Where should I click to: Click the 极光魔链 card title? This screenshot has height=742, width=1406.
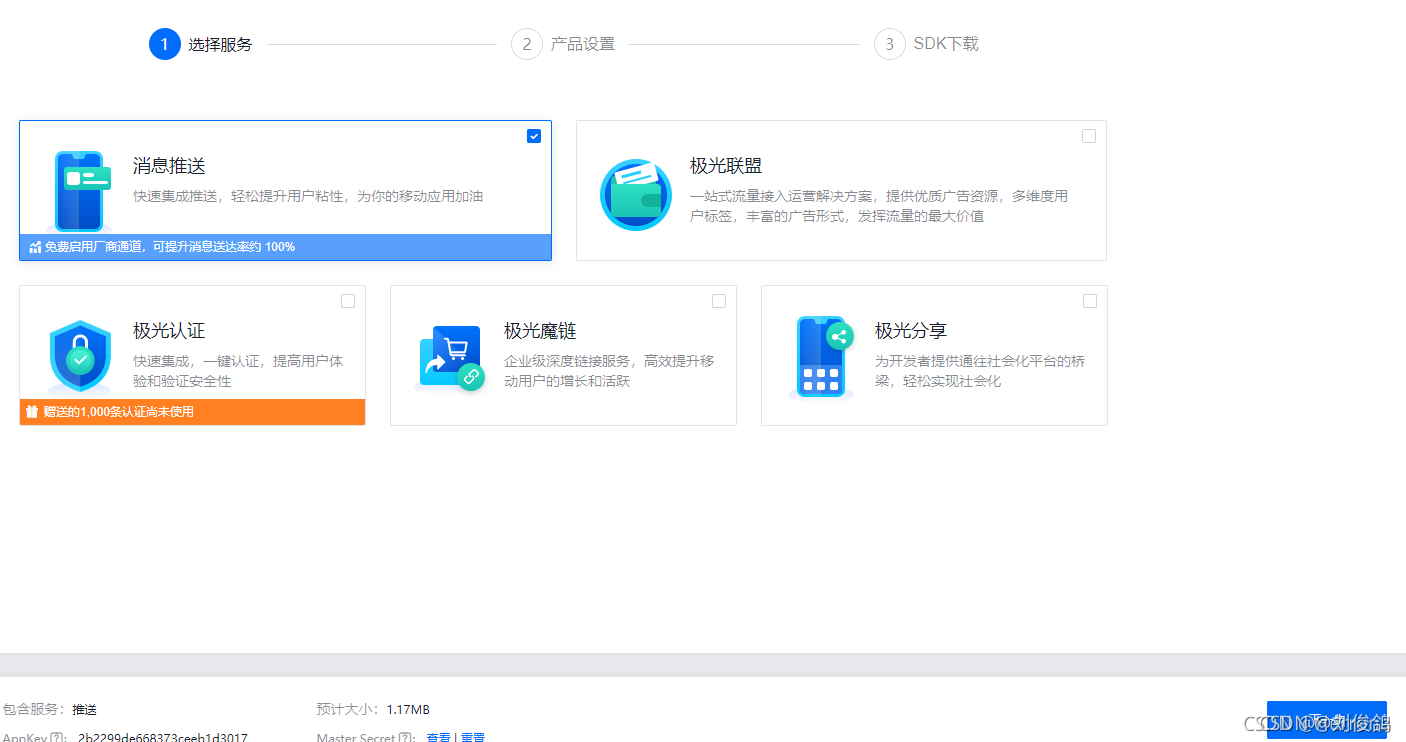tap(540, 331)
